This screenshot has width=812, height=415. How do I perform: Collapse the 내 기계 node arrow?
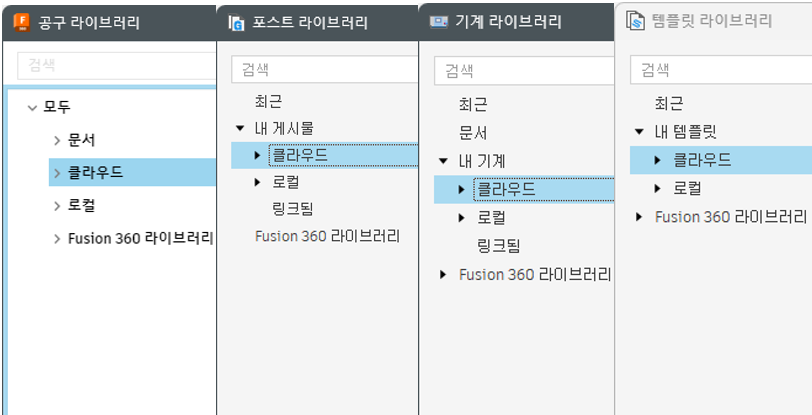point(443,161)
